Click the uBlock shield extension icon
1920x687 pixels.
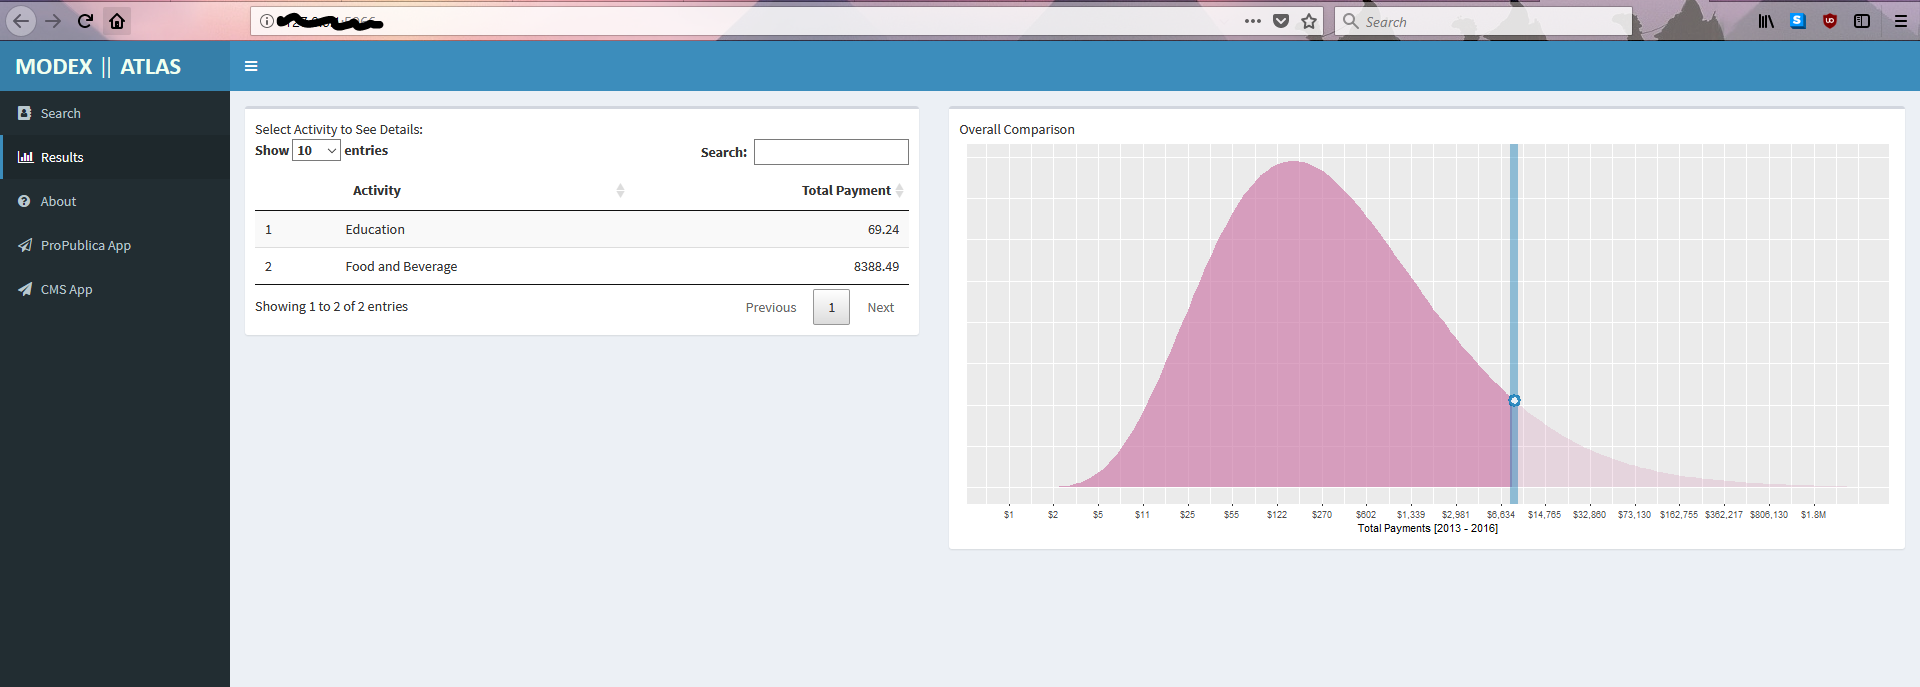[1829, 21]
